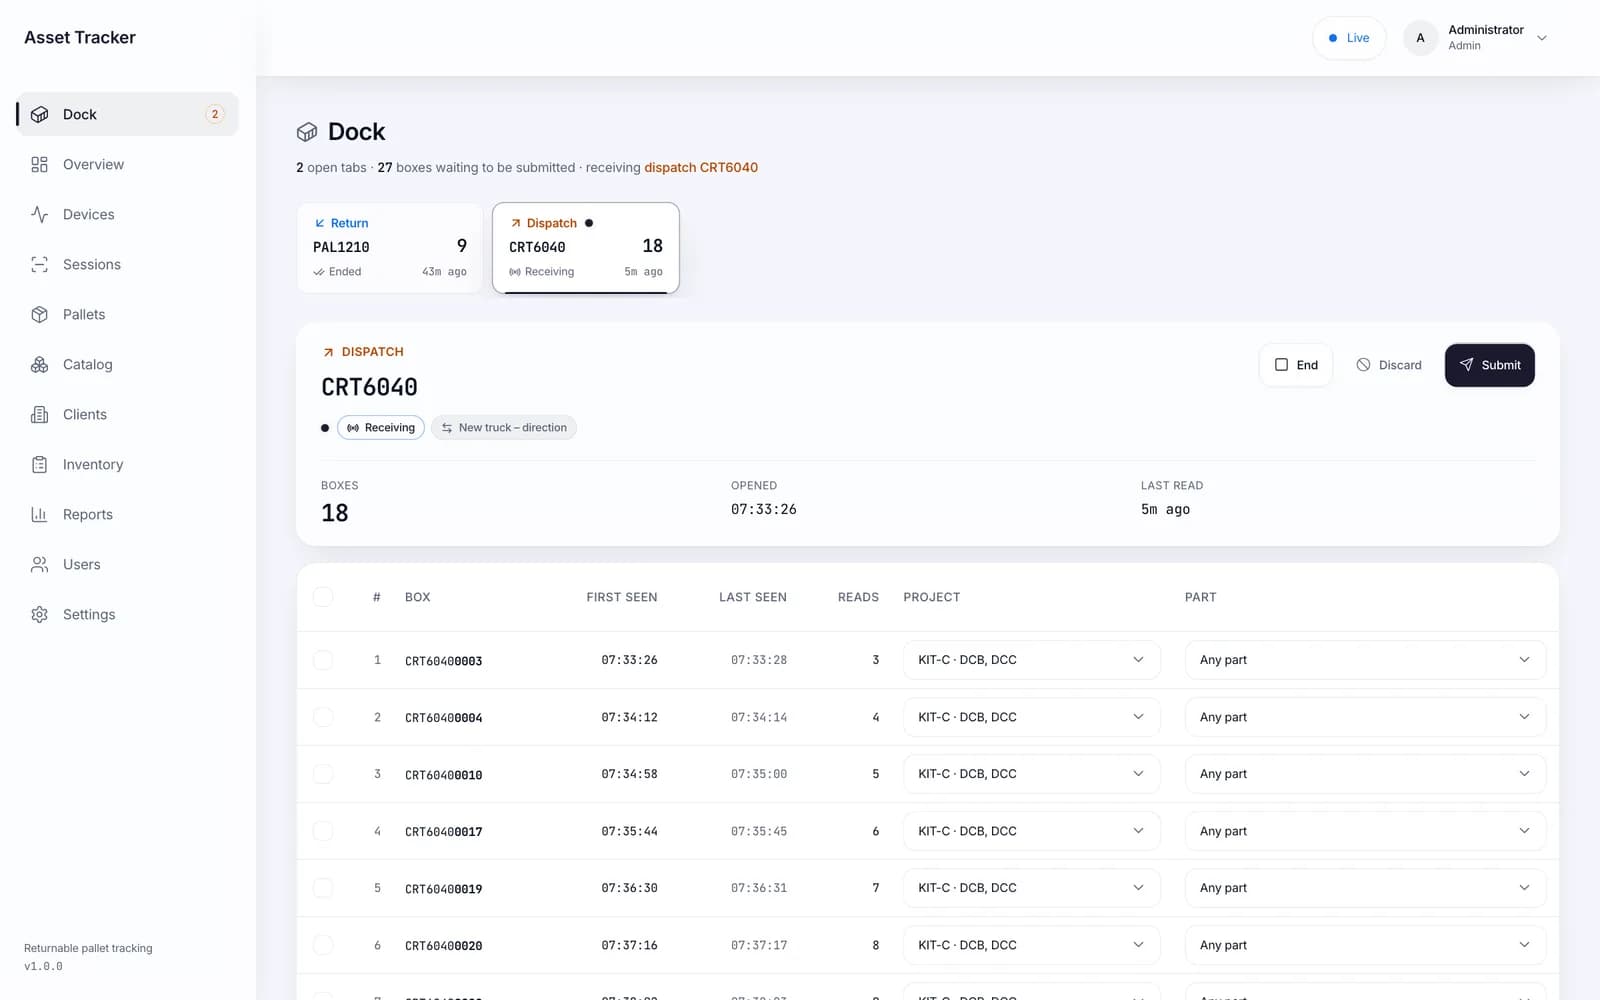Click the arrow icon next to DISPATCH label
Viewport: 1600px width, 1000px height.
click(x=328, y=352)
